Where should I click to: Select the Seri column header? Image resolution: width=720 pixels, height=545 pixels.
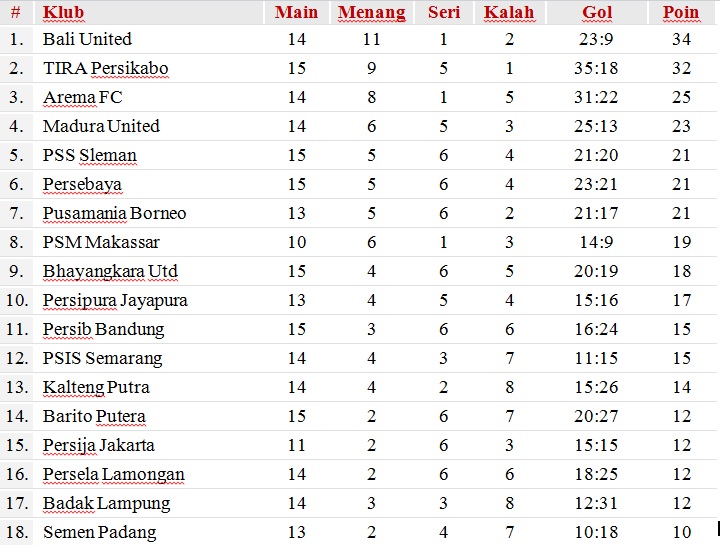coord(444,13)
